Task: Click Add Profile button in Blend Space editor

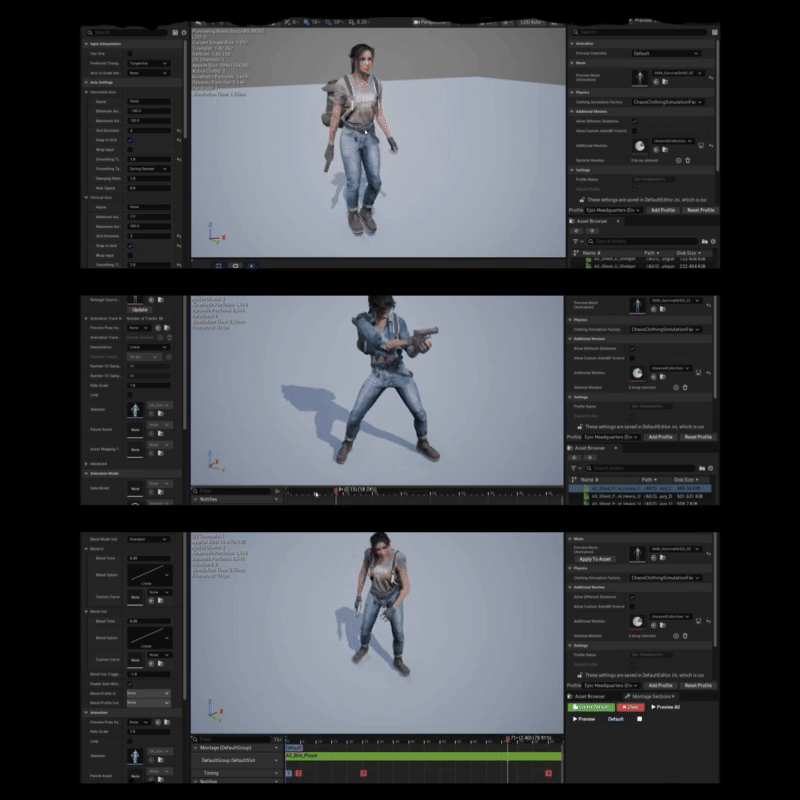Action: pos(663,210)
